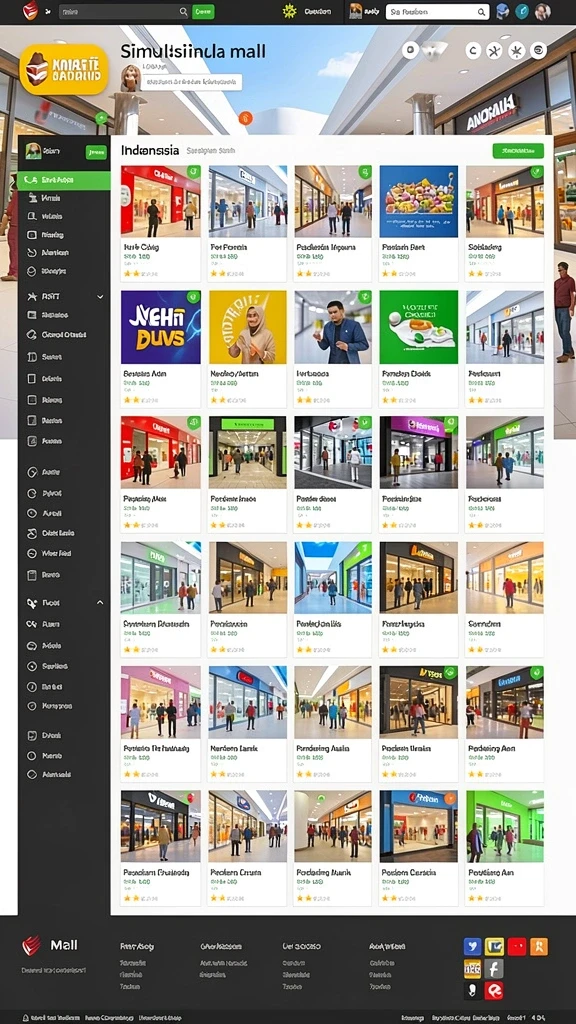Screen dimensions: 576x1024
Task: Click the yellow-green sun icon in the top bar
Action: tap(289, 11)
